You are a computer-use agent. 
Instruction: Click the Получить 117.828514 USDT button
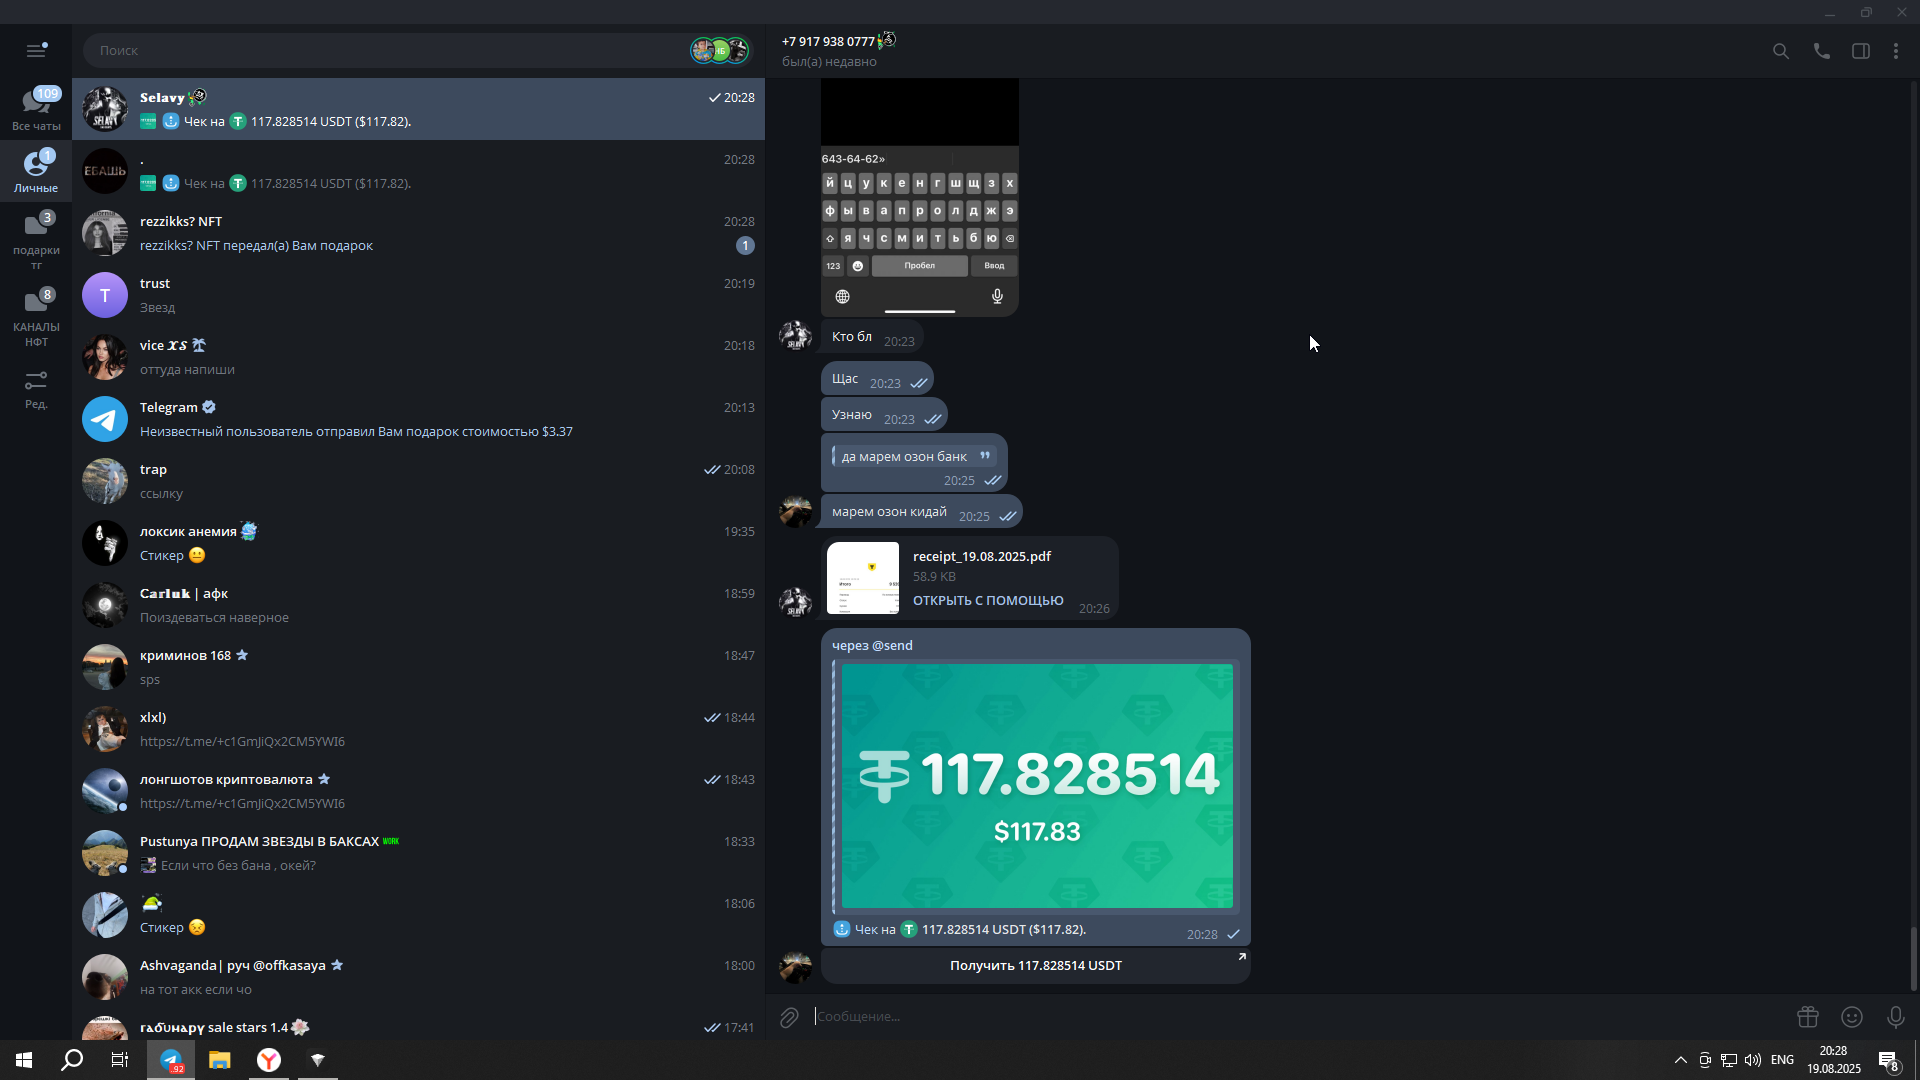click(x=1035, y=966)
